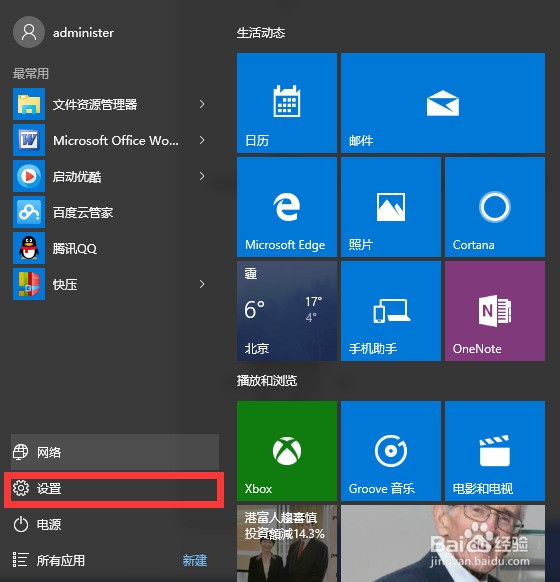
Task: Click the 播放和浏览 group heading
Action: pyautogui.click(x=267, y=381)
